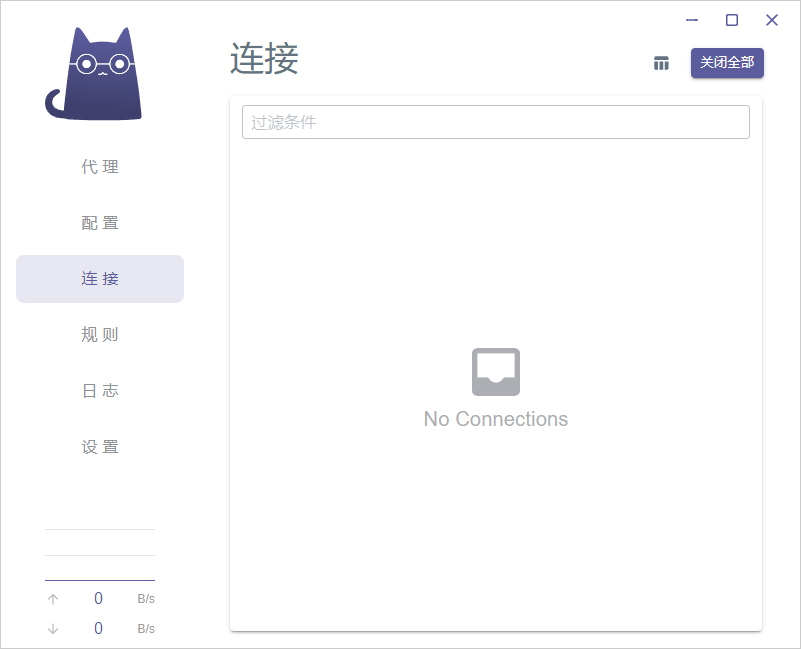
Task: Open the 设置 (Settings) section
Action: click(x=99, y=446)
